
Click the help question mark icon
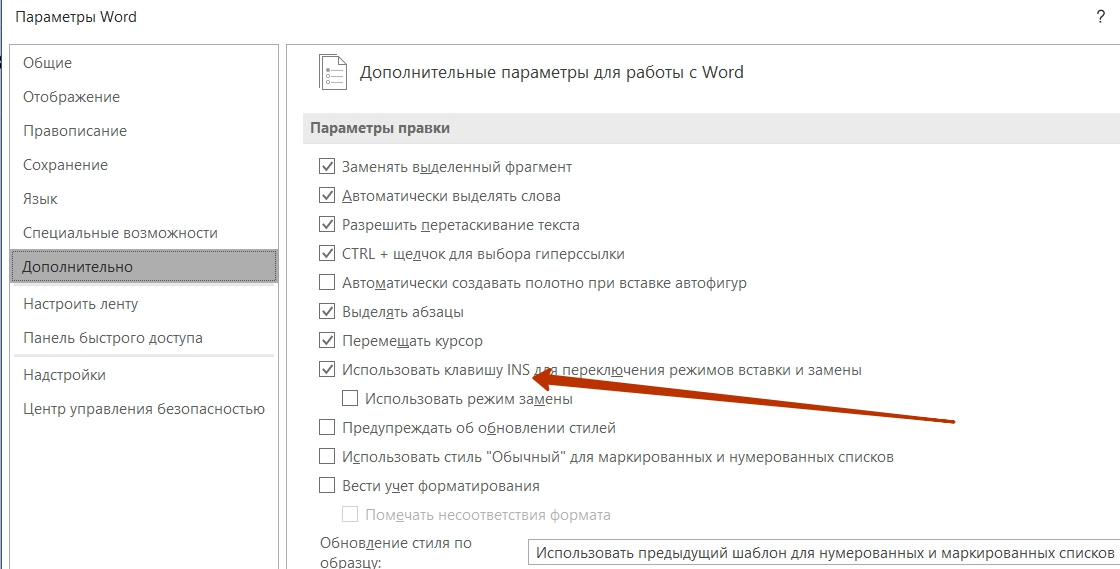1100,17
